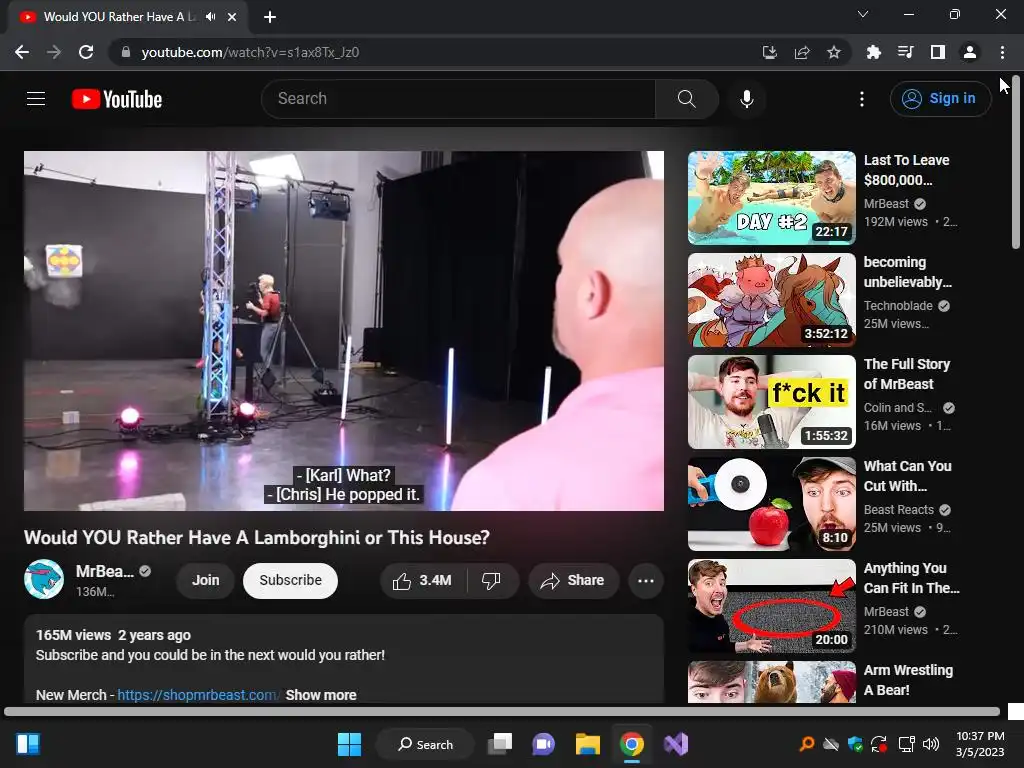Open Task View on taskbar

(501, 744)
